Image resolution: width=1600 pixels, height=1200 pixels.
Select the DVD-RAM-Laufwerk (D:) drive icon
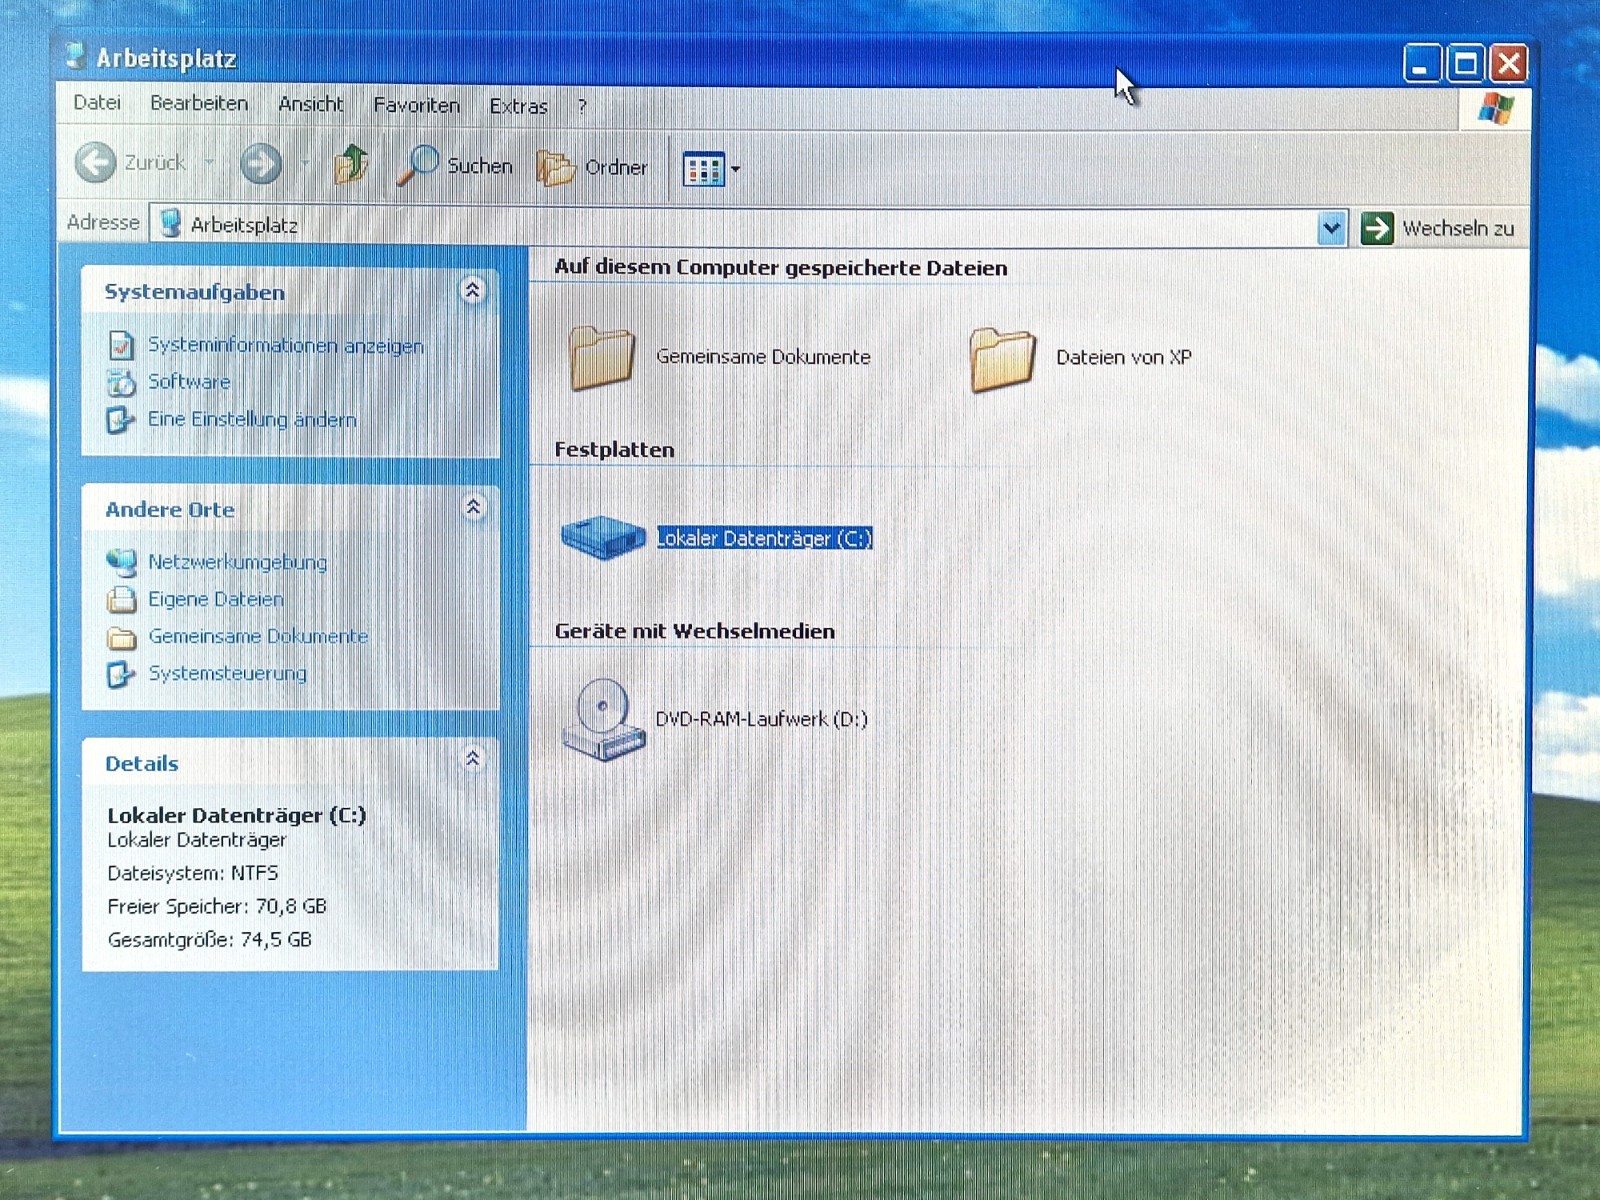tap(603, 719)
